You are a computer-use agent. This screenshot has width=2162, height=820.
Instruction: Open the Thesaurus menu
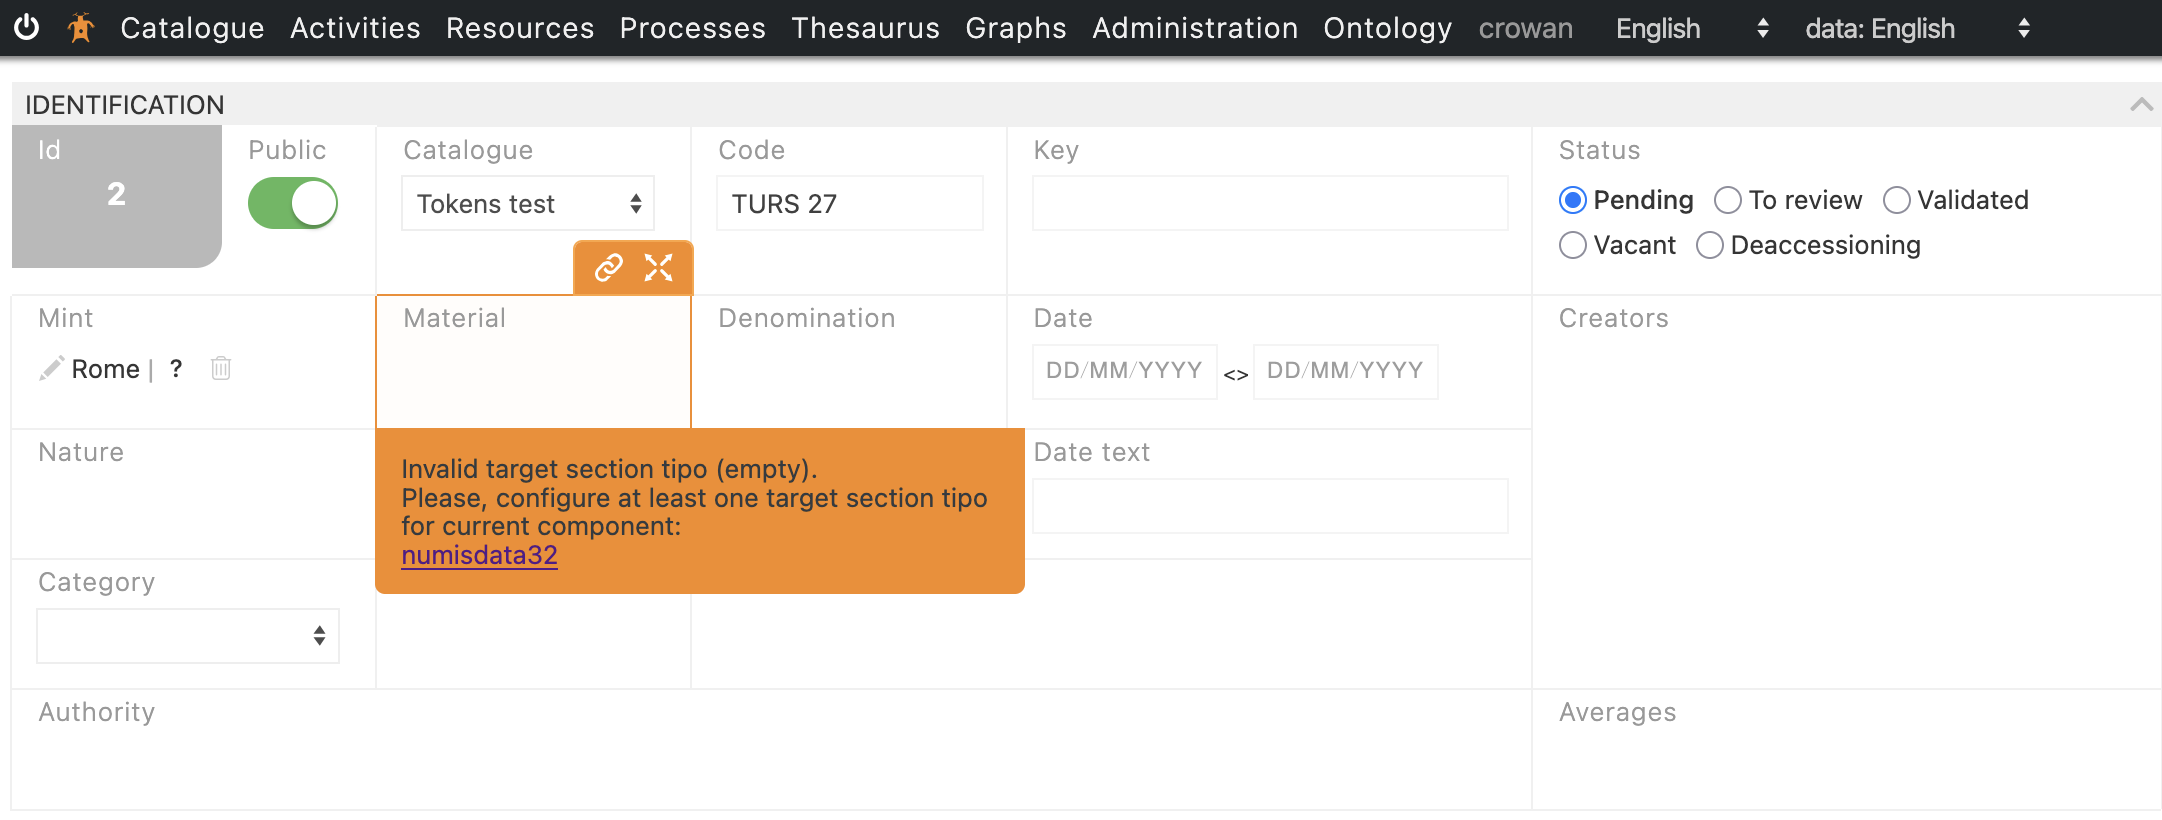[x=865, y=28]
